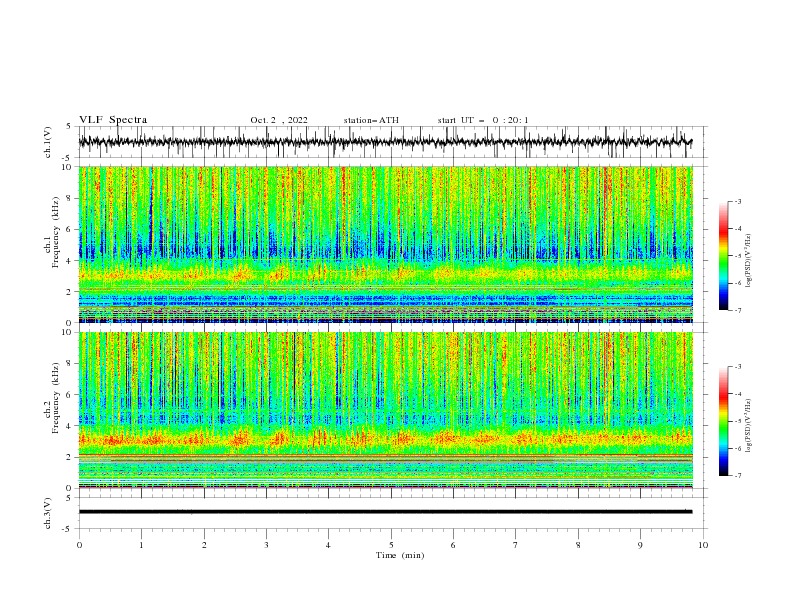Click time axis tick label "9"
792x612 pixels.
(640, 545)
